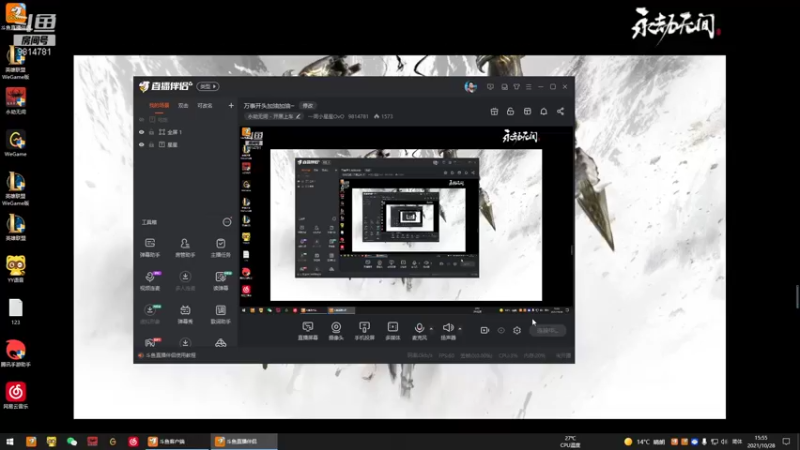Image resolution: width=800 pixels, height=450 pixels.
Task: Toggle visibility of the 星星 source
Action: (141, 145)
